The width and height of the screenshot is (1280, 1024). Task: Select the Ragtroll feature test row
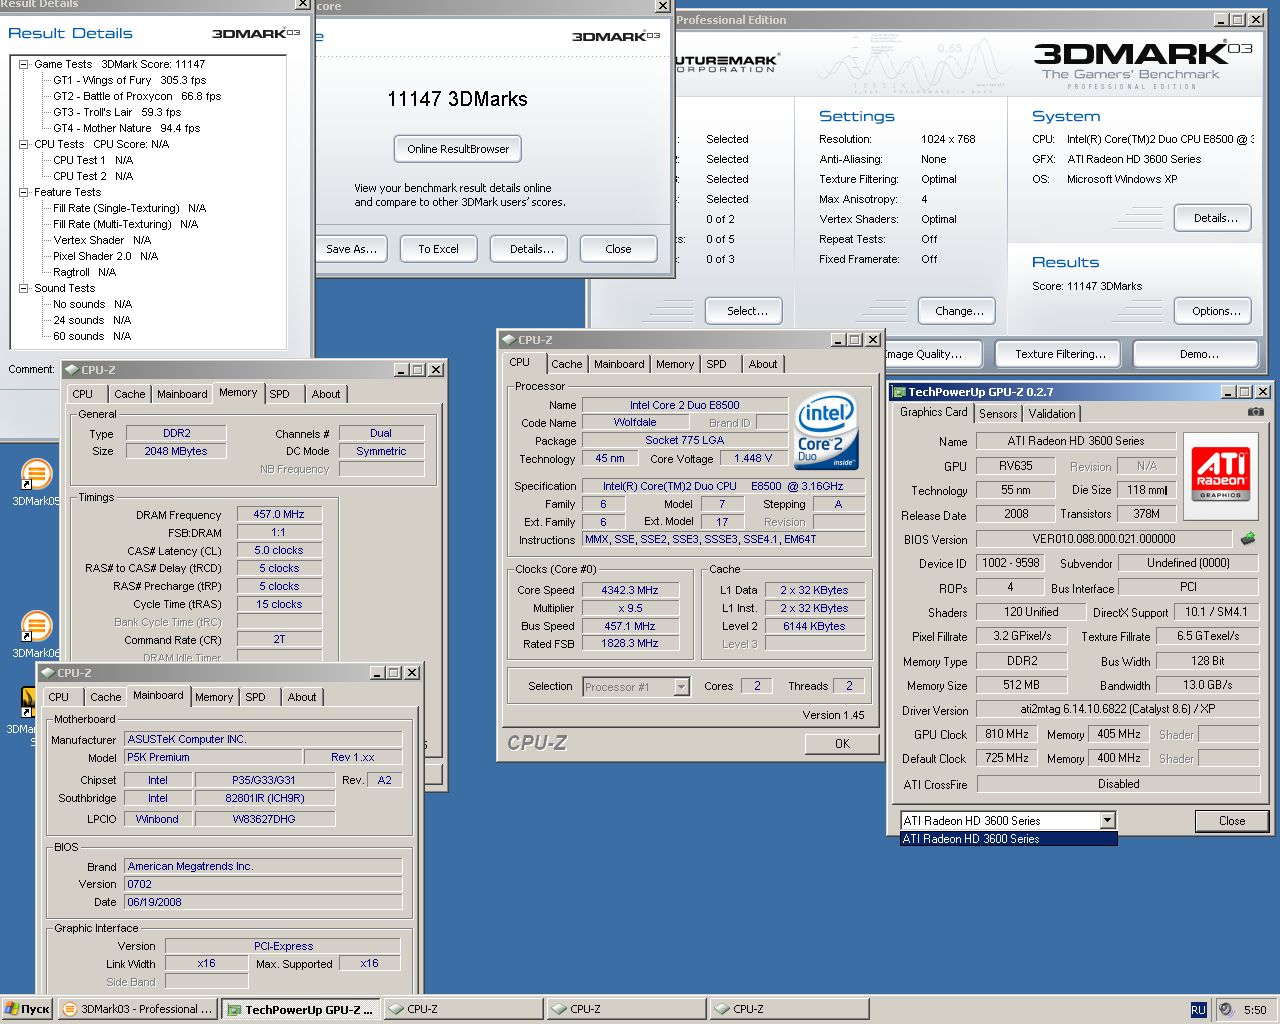click(x=84, y=272)
